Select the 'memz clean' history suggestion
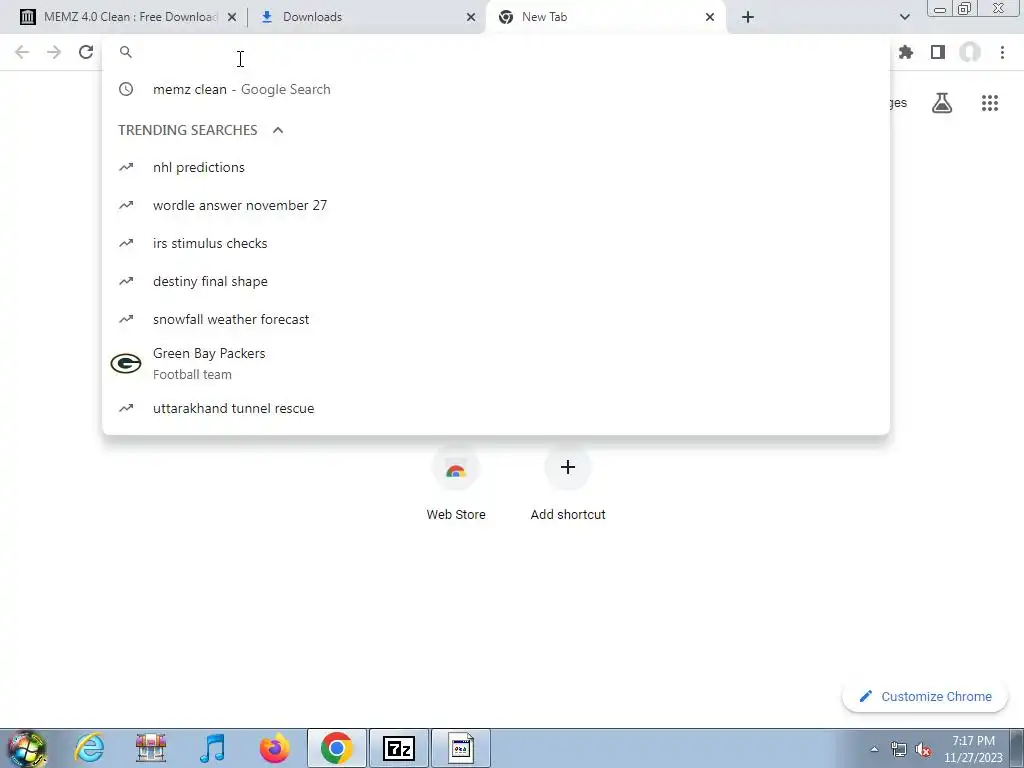This screenshot has height=768, width=1024. [x=496, y=89]
